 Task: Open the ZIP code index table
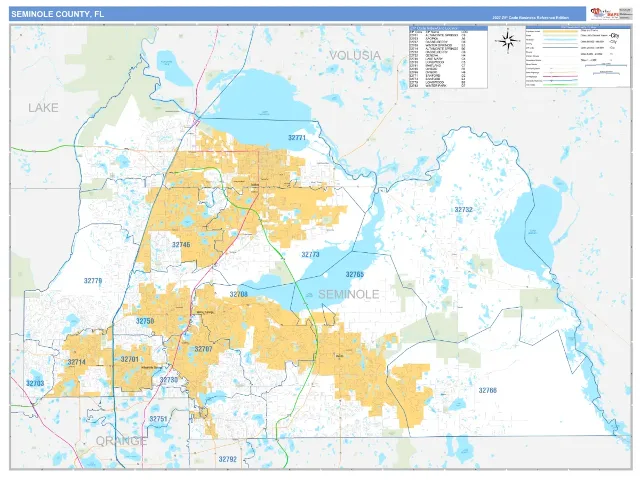[448, 57]
